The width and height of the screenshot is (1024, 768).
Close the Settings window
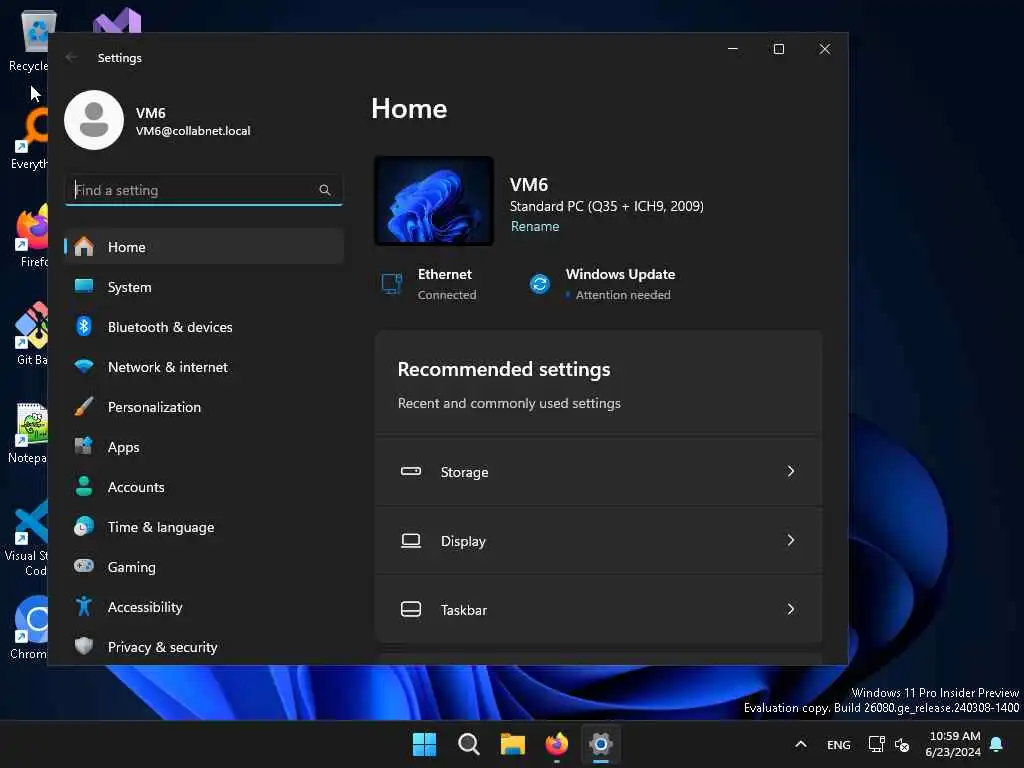(825, 49)
